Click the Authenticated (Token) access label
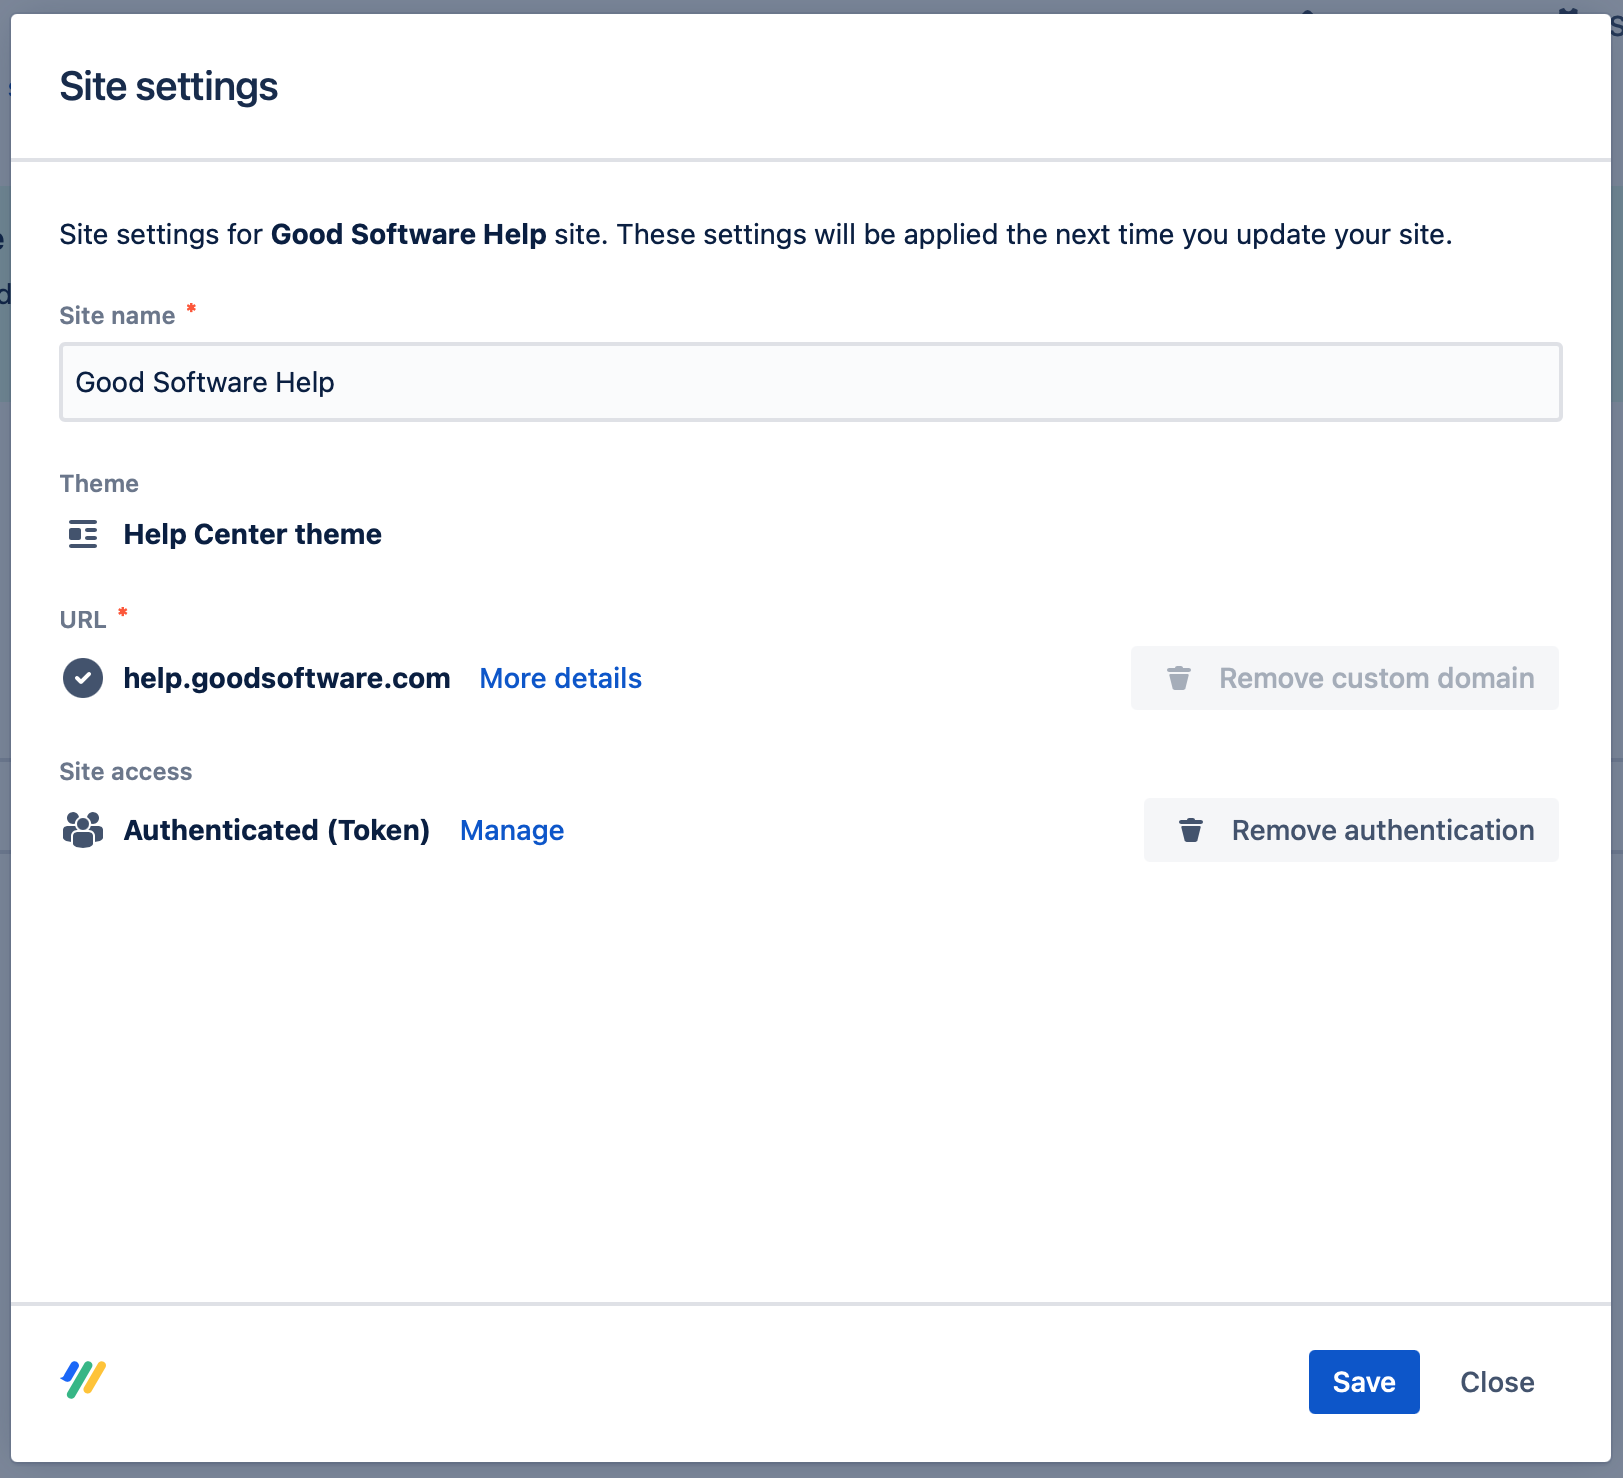Screen dimensions: 1623x1478 pos(276,830)
